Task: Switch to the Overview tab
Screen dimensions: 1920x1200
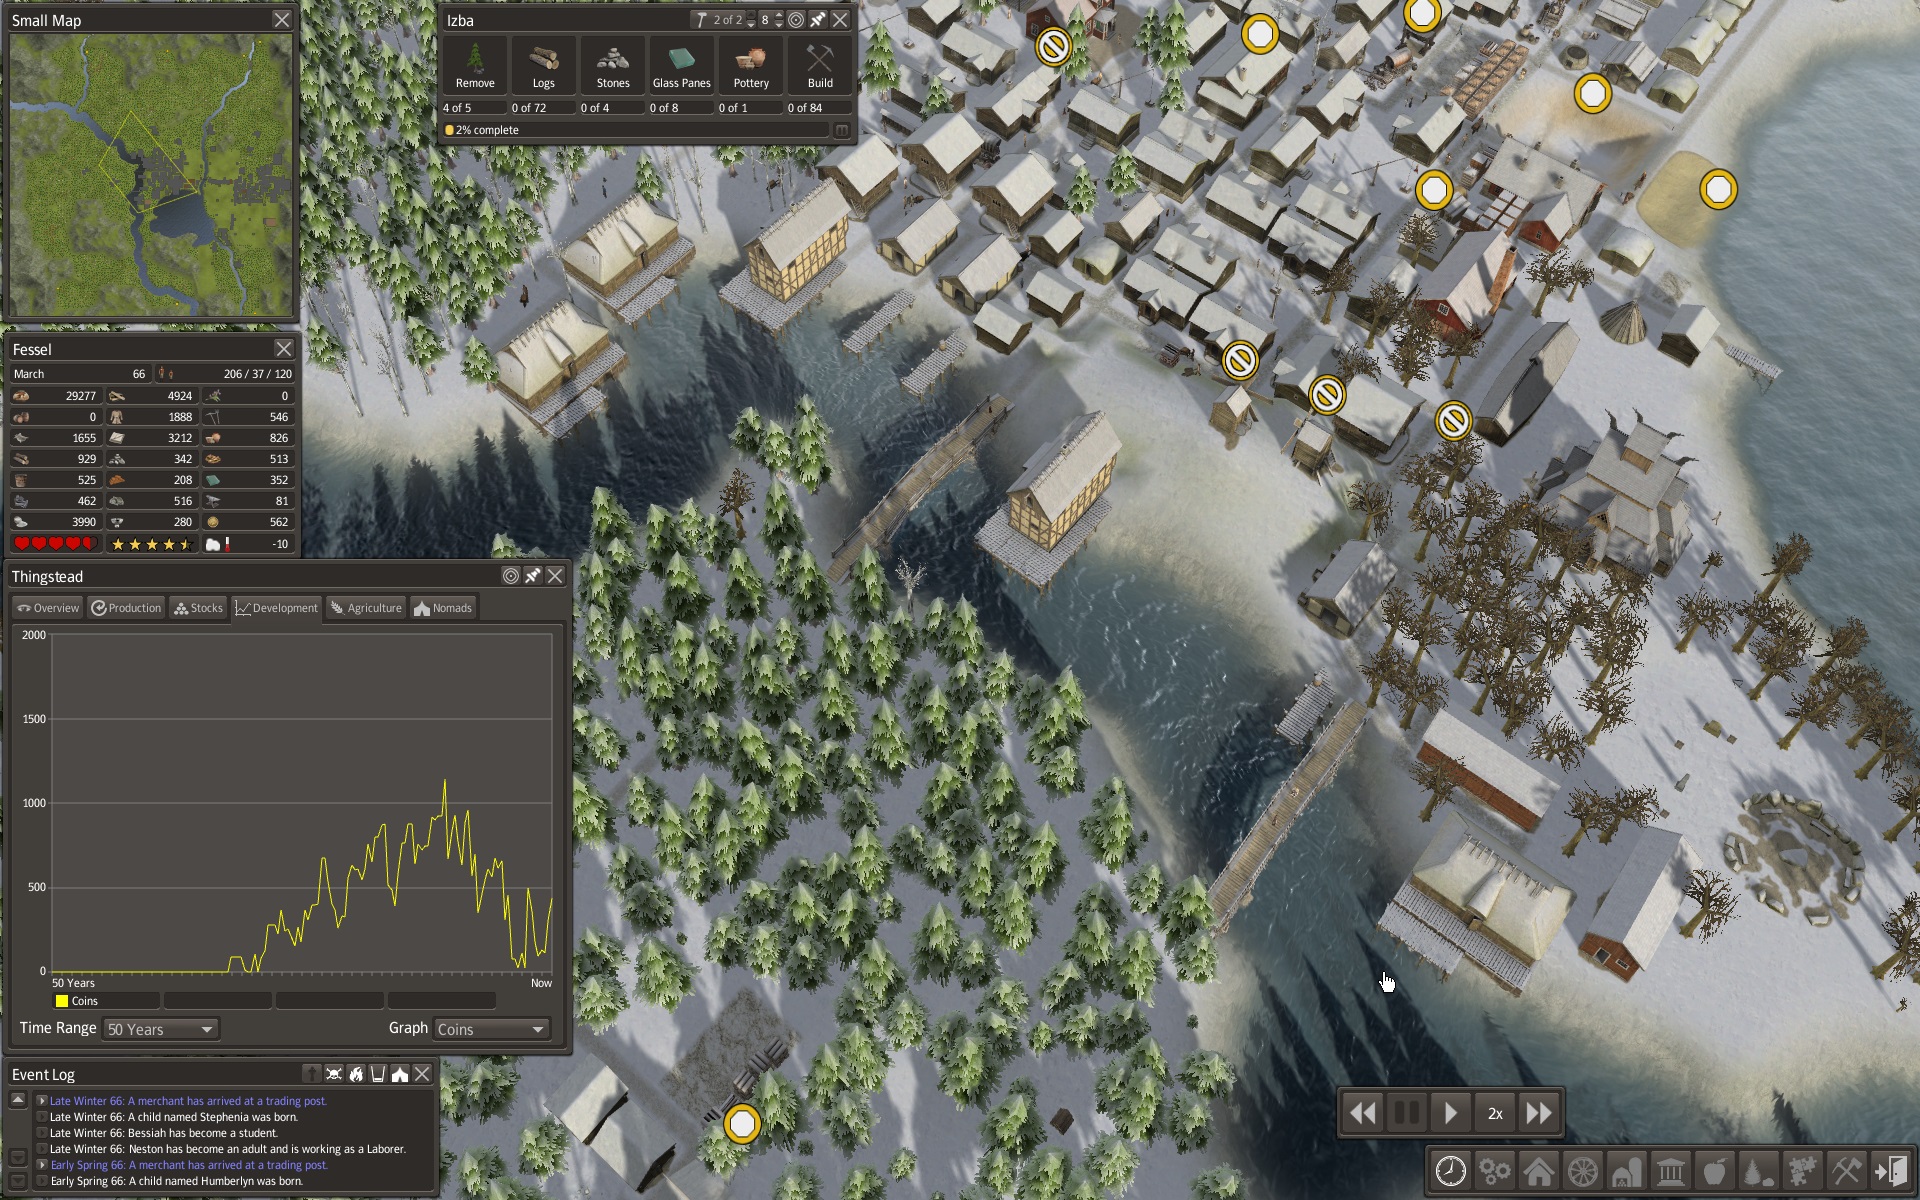Action: [x=47, y=608]
